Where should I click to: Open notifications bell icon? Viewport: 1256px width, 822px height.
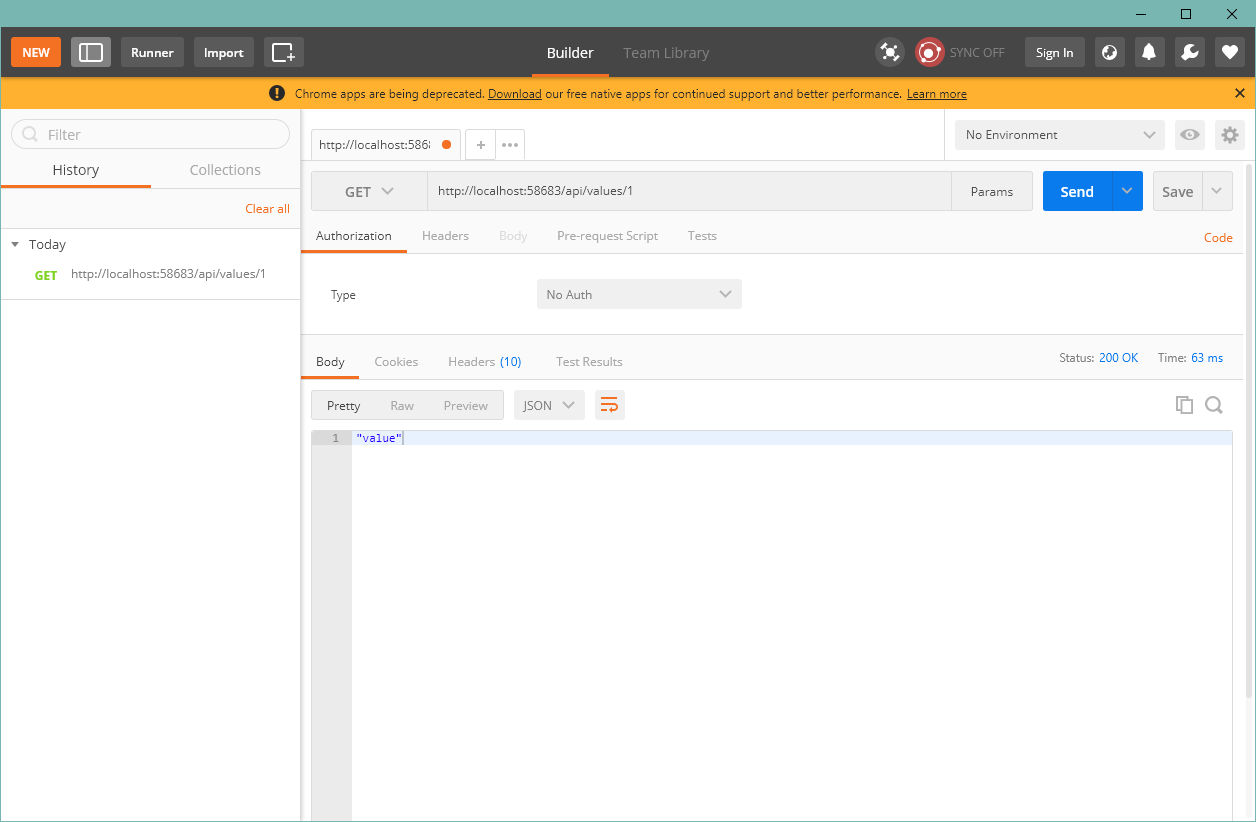1150,52
